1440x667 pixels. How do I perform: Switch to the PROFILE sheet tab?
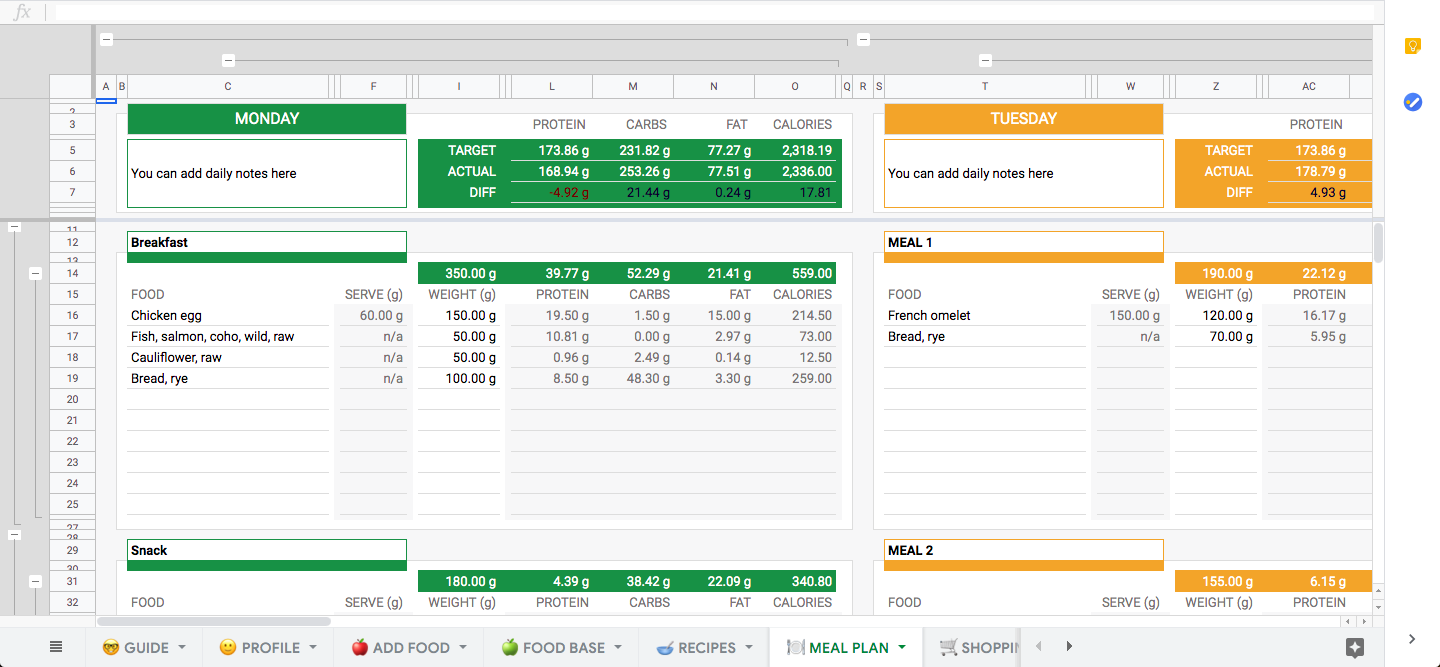(268, 647)
